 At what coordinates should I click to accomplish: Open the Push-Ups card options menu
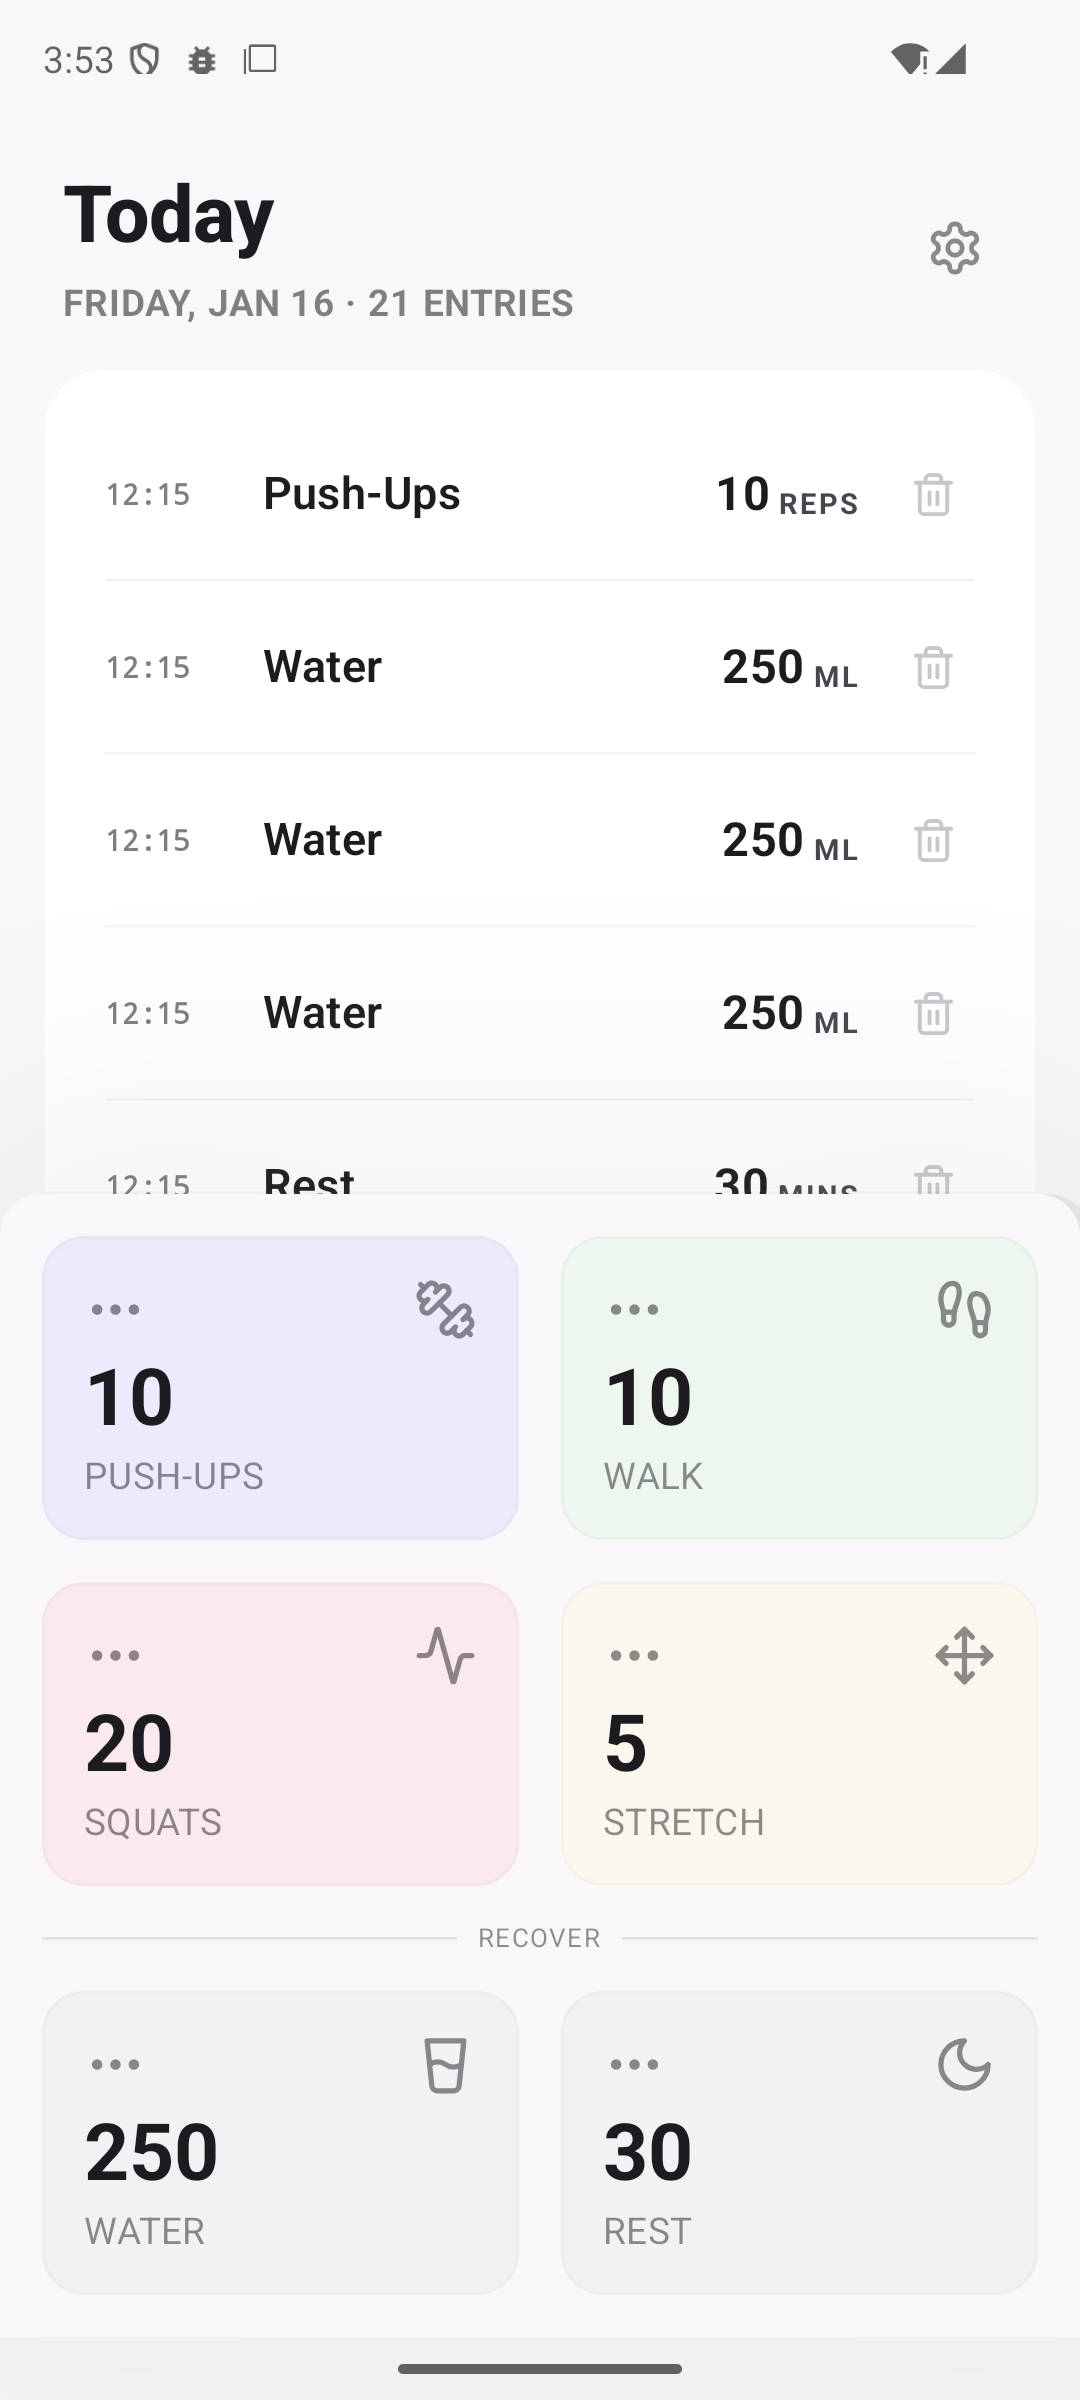click(115, 1309)
